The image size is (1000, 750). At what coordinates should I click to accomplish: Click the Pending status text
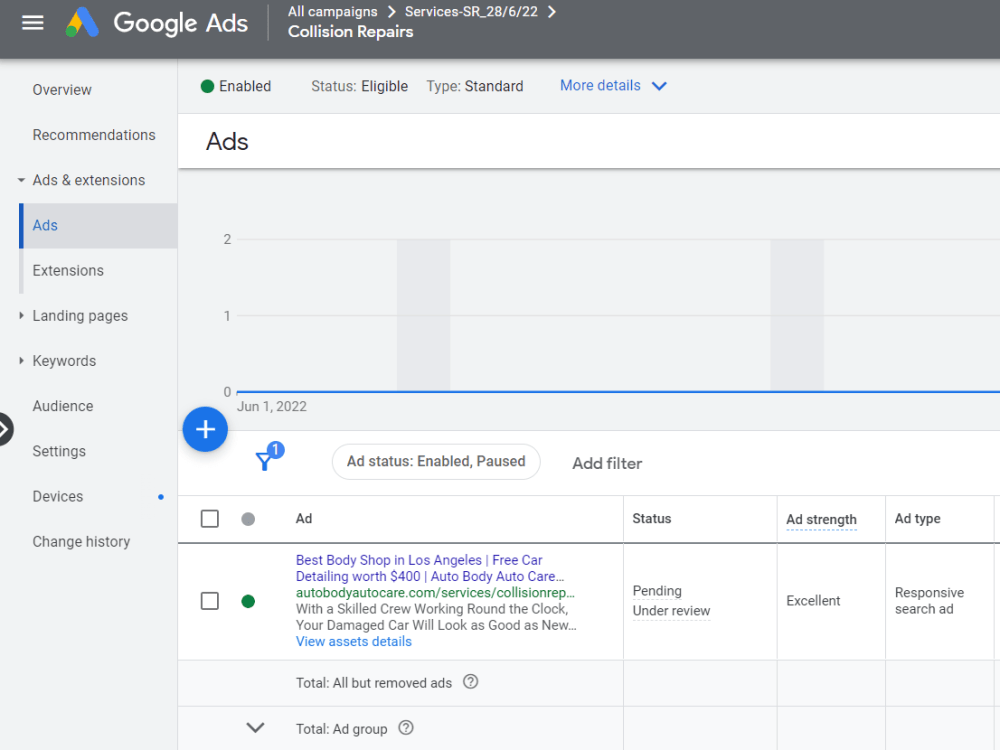tap(657, 591)
